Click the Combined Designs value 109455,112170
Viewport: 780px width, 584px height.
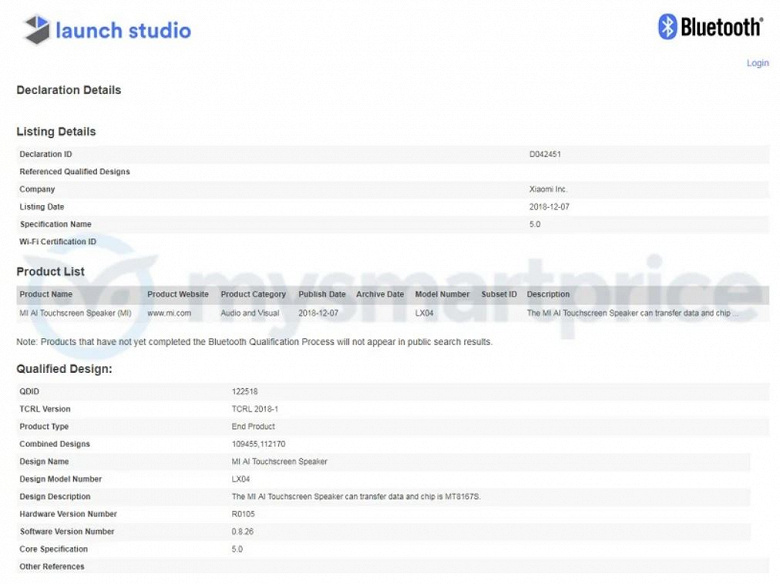click(258, 444)
